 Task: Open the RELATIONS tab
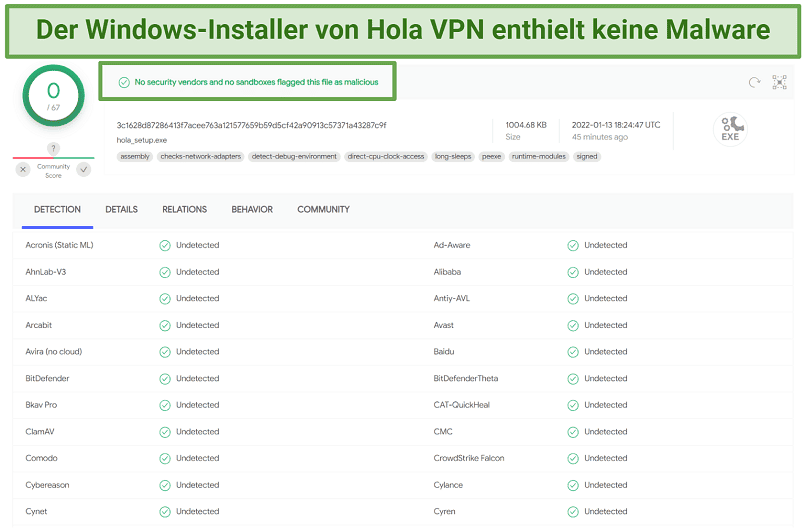185,210
